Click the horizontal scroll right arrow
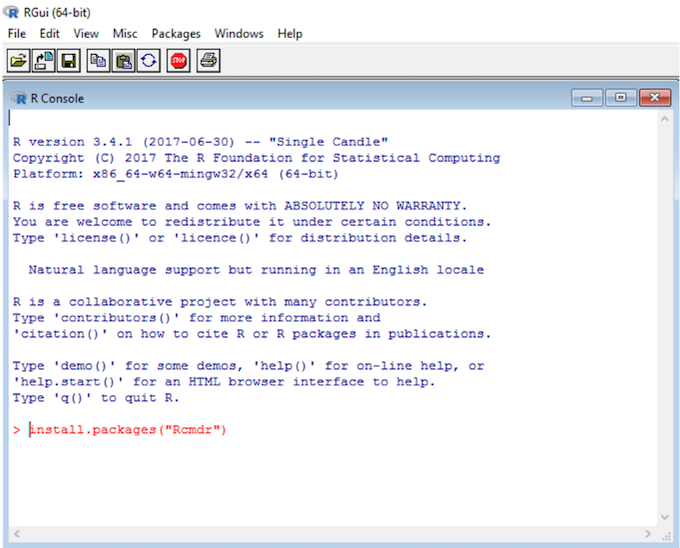The image size is (680, 548). pyautogui.click(x=648, y=533)
